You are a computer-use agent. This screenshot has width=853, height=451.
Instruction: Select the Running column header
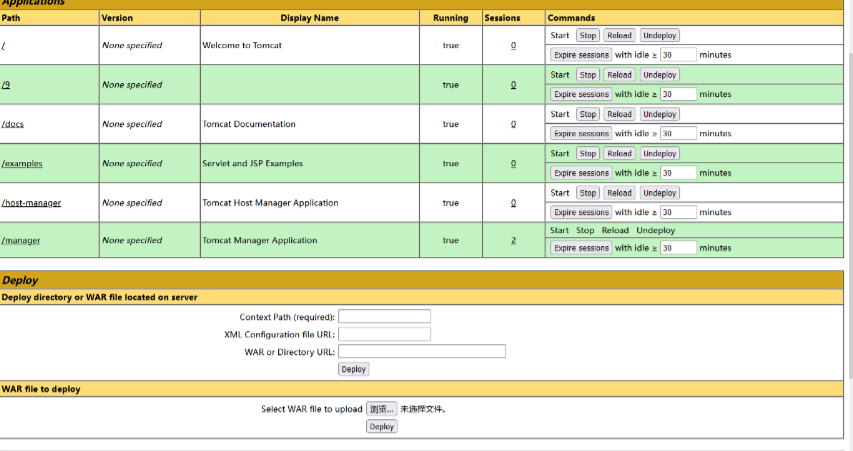tap(450, 18)
